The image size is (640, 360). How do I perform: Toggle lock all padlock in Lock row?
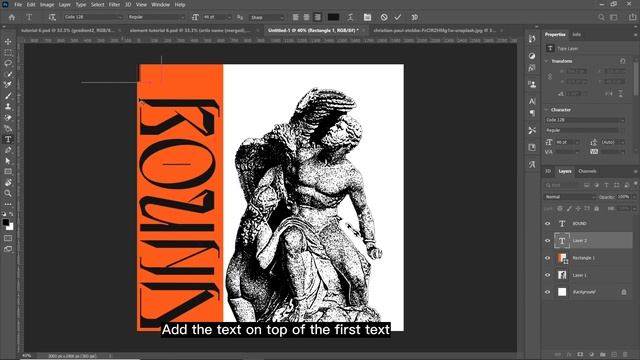tap(597, 209)
